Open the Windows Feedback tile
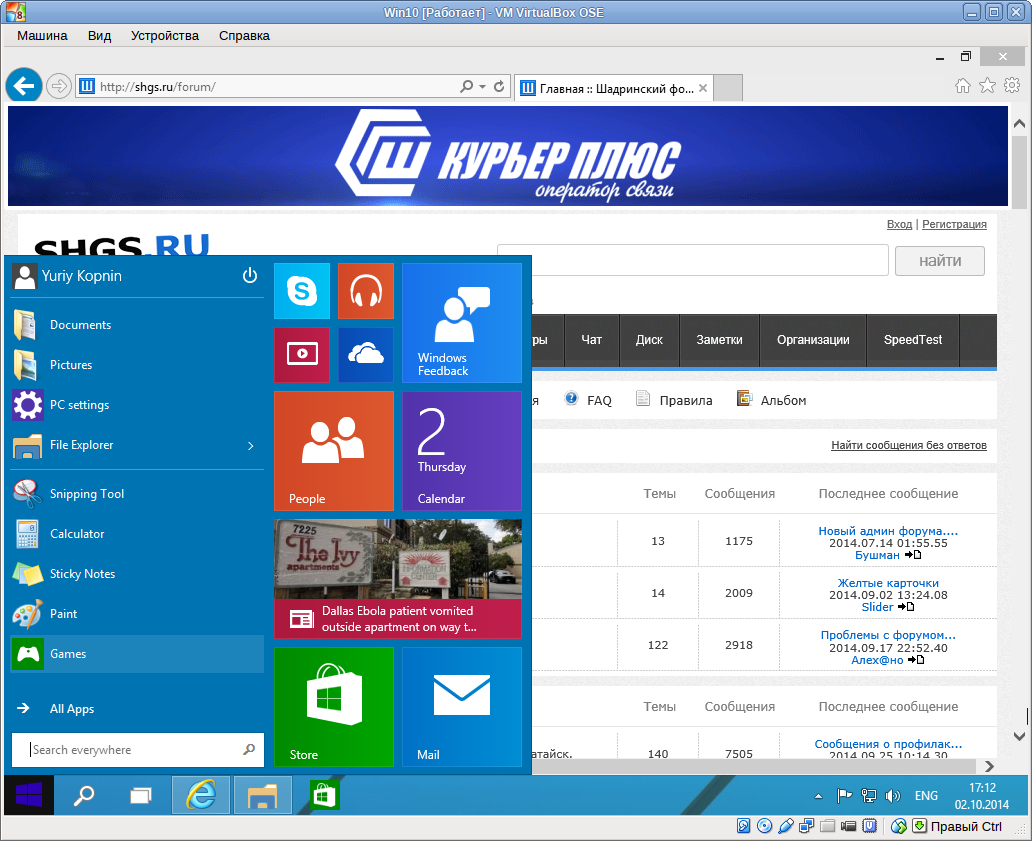Screen dimensions: 1032x841 462,323
